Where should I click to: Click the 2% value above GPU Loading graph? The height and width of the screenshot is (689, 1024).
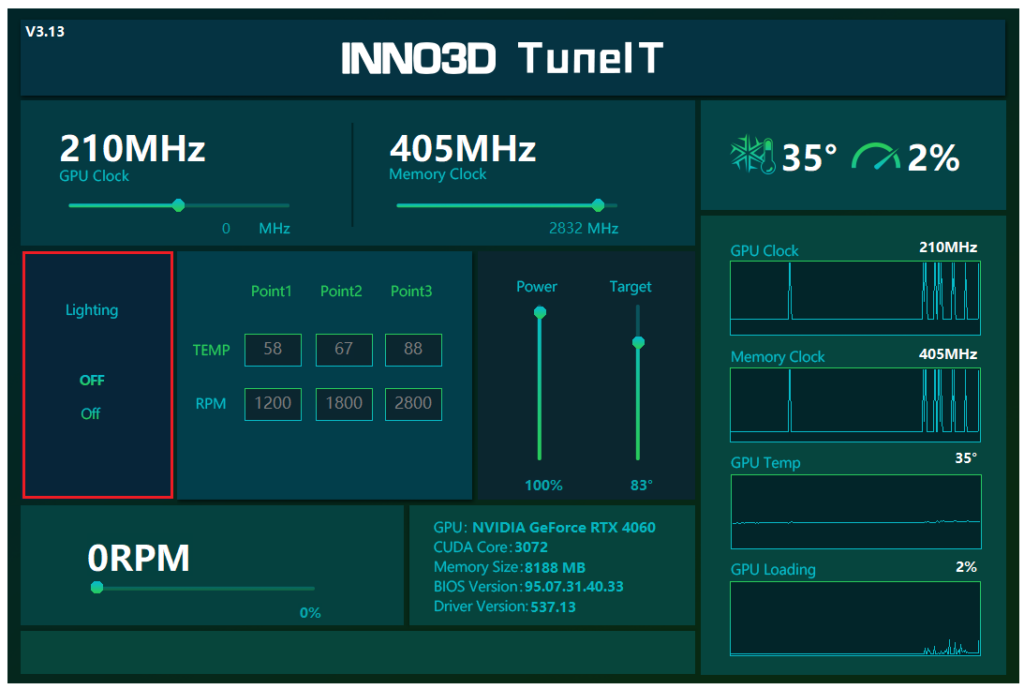coord(967,566)
